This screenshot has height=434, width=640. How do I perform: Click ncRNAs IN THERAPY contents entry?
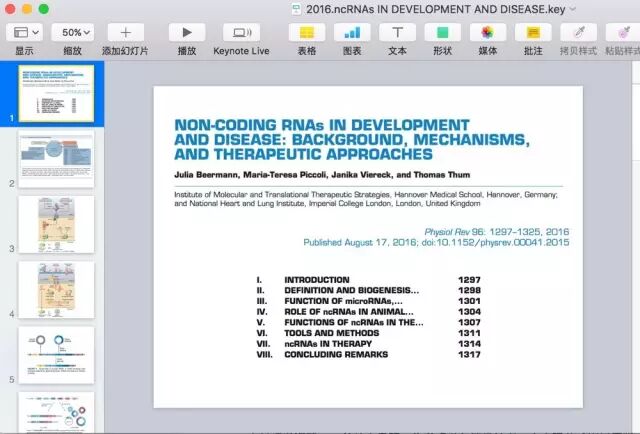[328, 344]
